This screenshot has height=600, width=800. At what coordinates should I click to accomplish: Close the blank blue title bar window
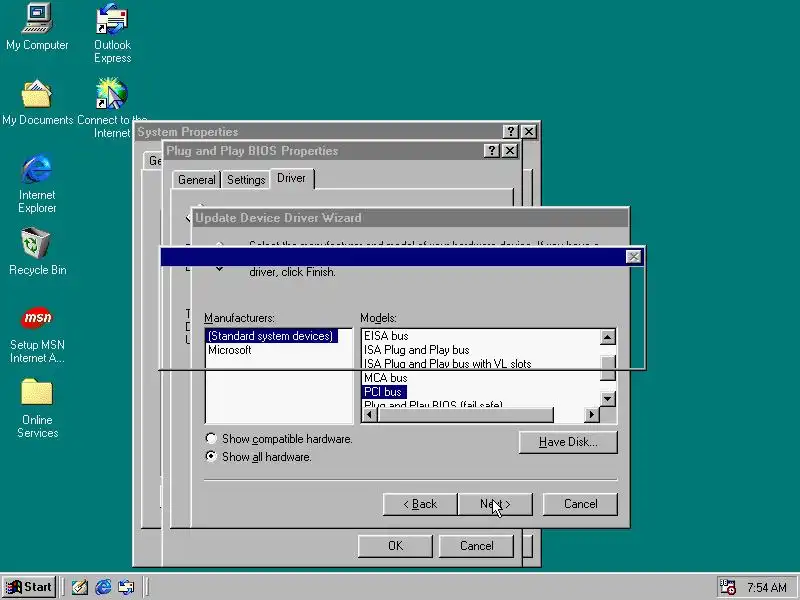coord(633,257)
